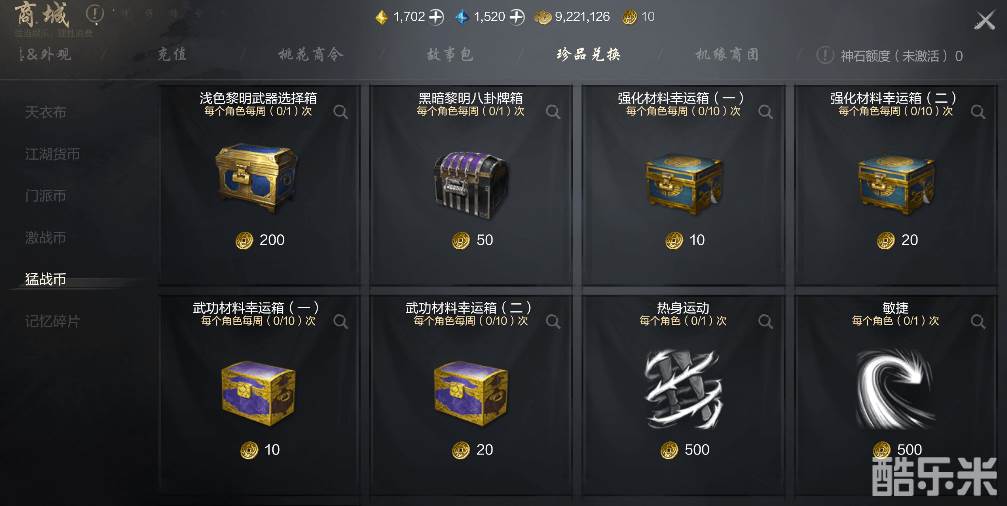This screenshot has width=1007, height=506.
Task: Click the 500 coin price under 热身运动
Action: coord(685,449)
